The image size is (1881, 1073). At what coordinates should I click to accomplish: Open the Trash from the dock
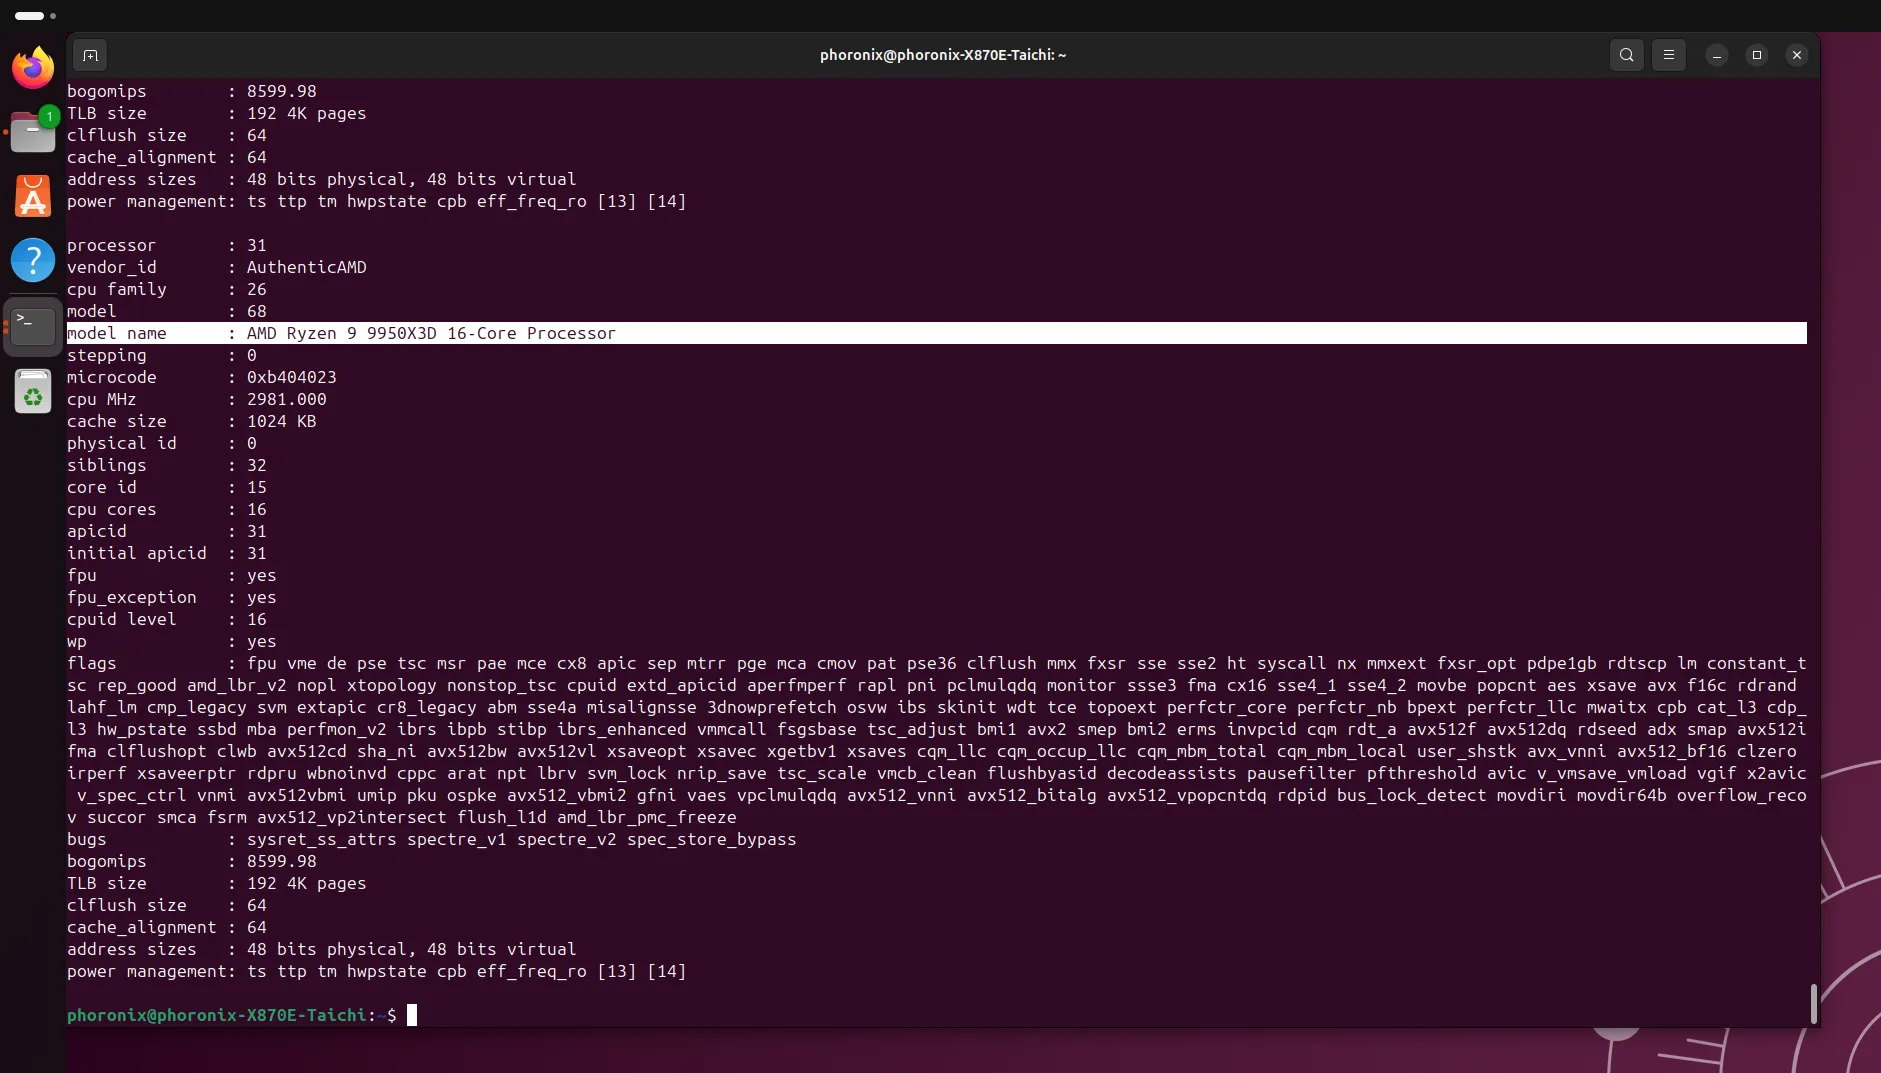click(33, 392)
